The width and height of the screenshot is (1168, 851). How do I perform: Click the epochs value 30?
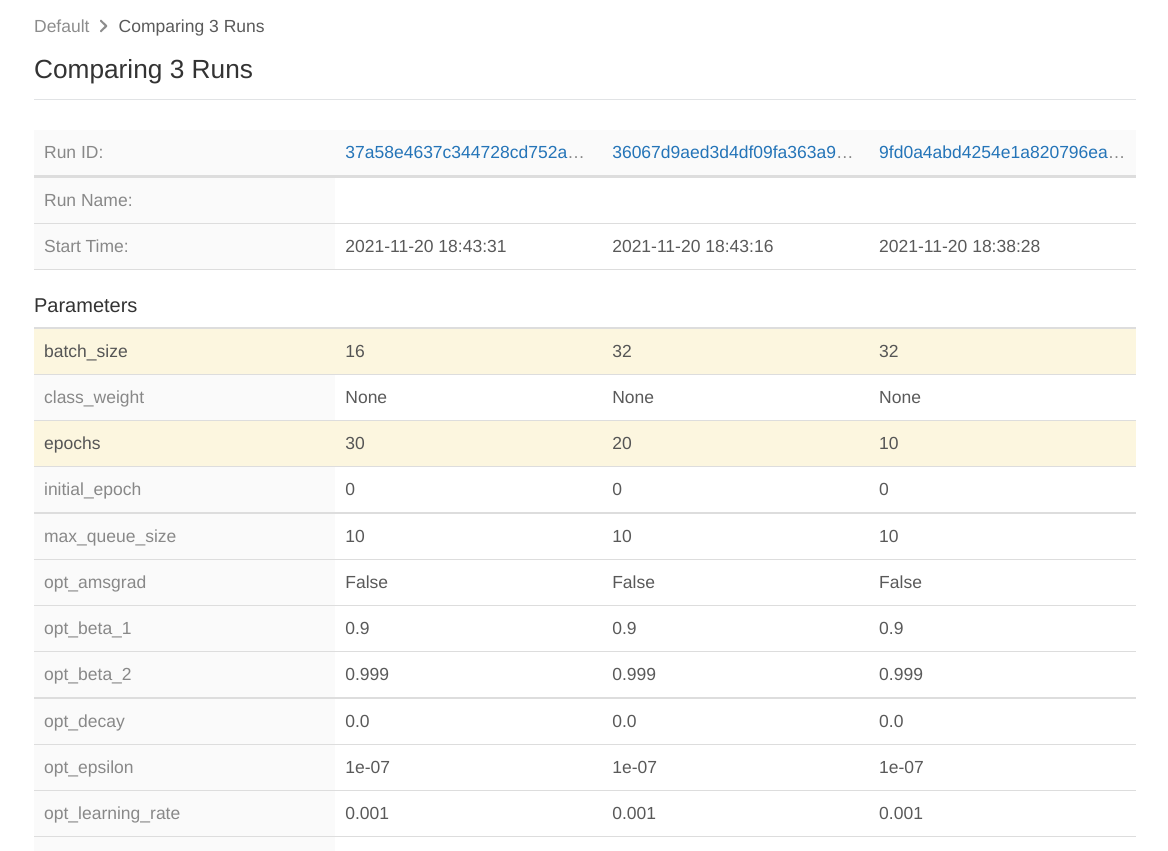click(355, 443)
